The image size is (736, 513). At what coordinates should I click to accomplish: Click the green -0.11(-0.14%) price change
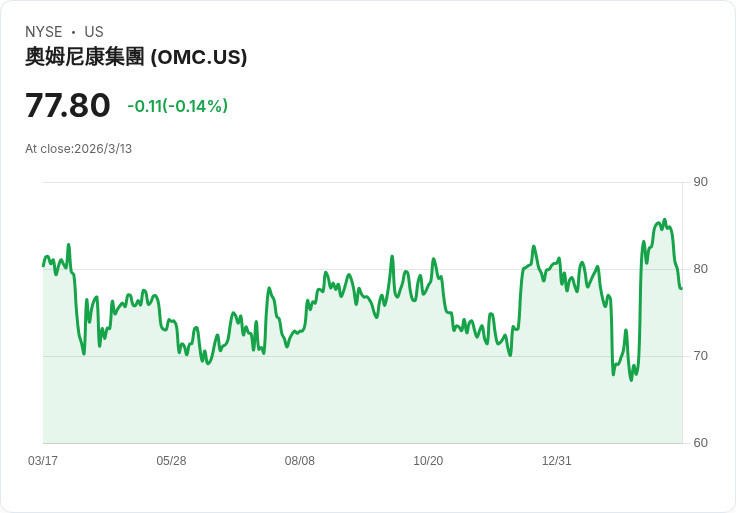click(177, 106)
